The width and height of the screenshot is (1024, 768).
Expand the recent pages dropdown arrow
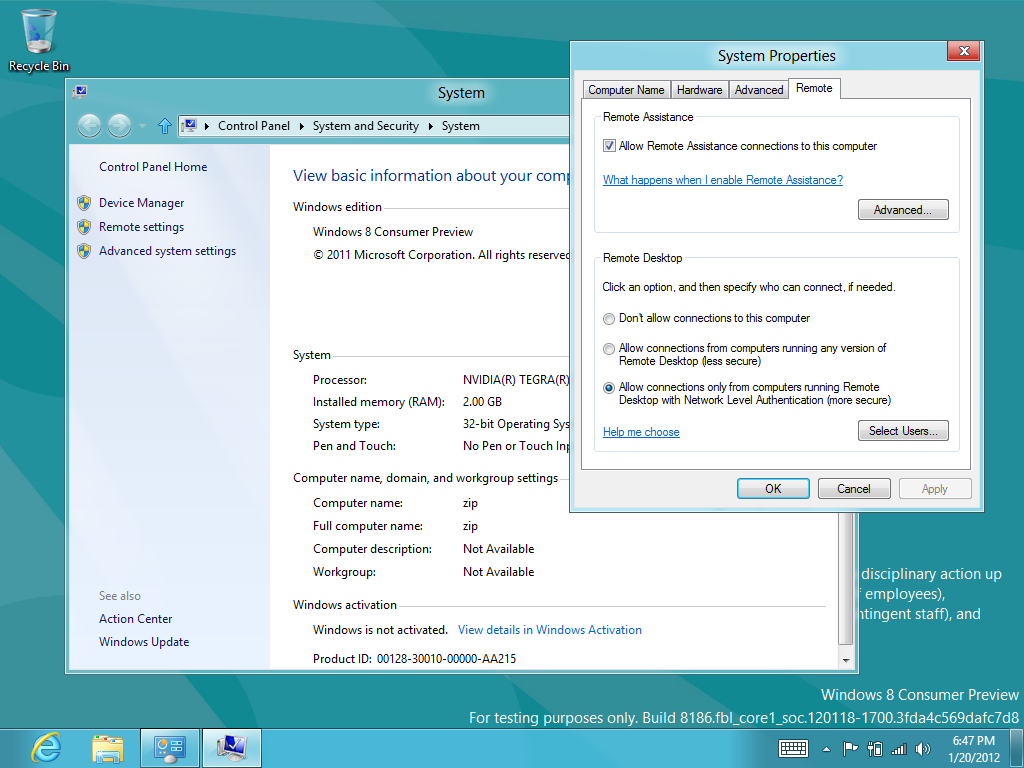click(143, 126)
